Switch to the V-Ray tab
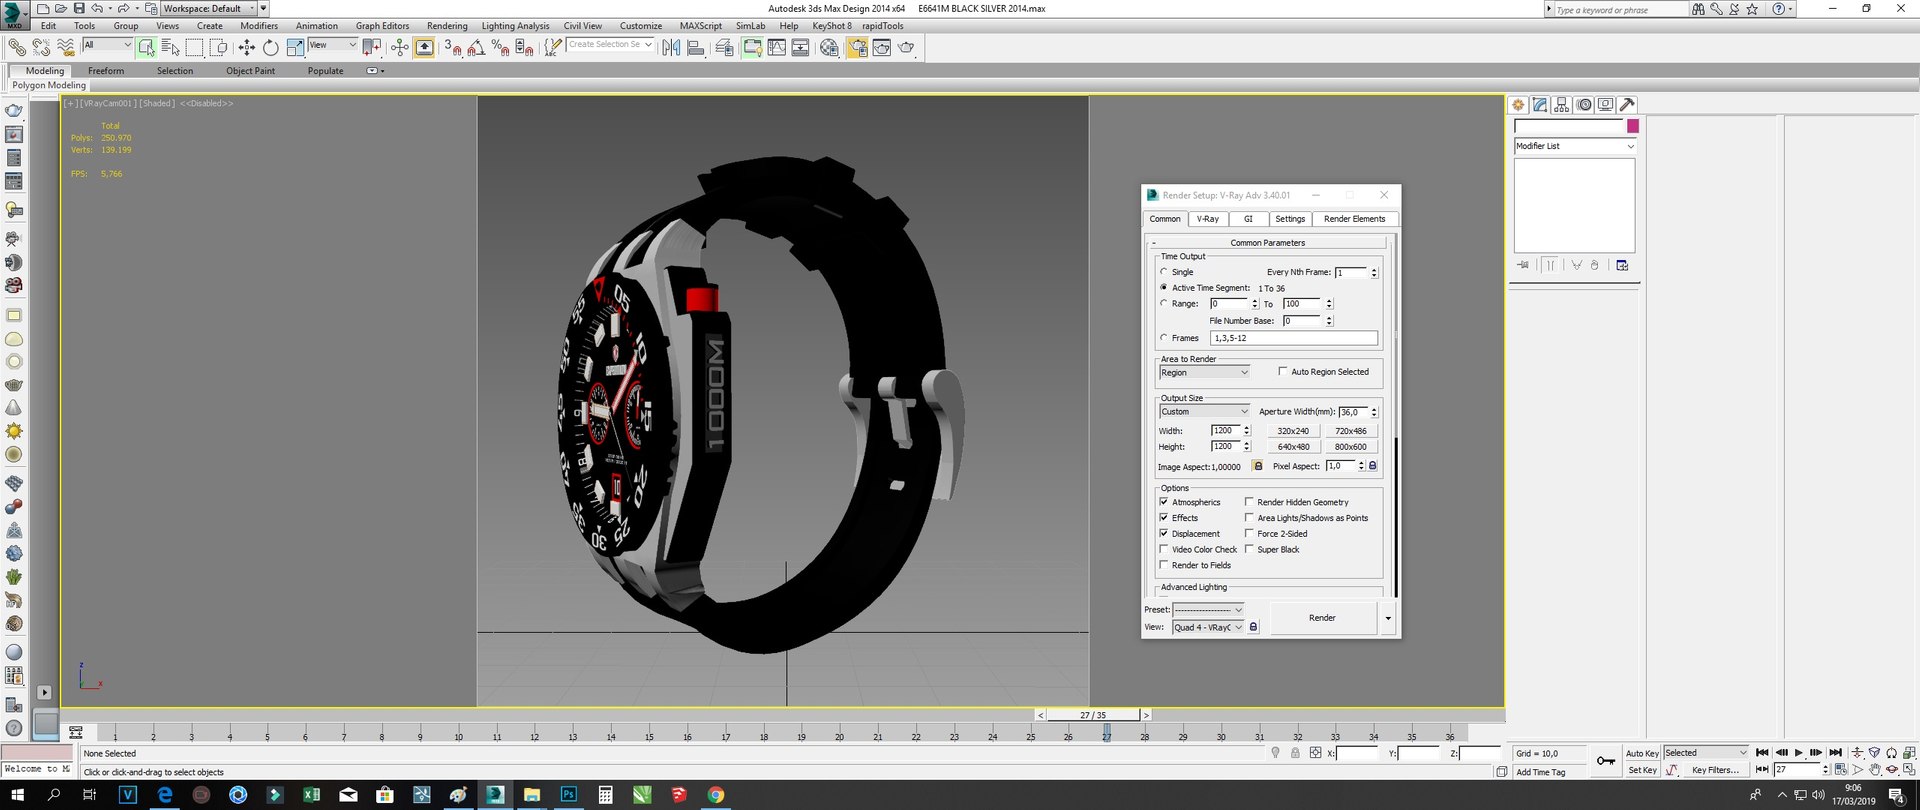Image resolution: width=1920 pixels, height=810 pixels. [1208, 219]
